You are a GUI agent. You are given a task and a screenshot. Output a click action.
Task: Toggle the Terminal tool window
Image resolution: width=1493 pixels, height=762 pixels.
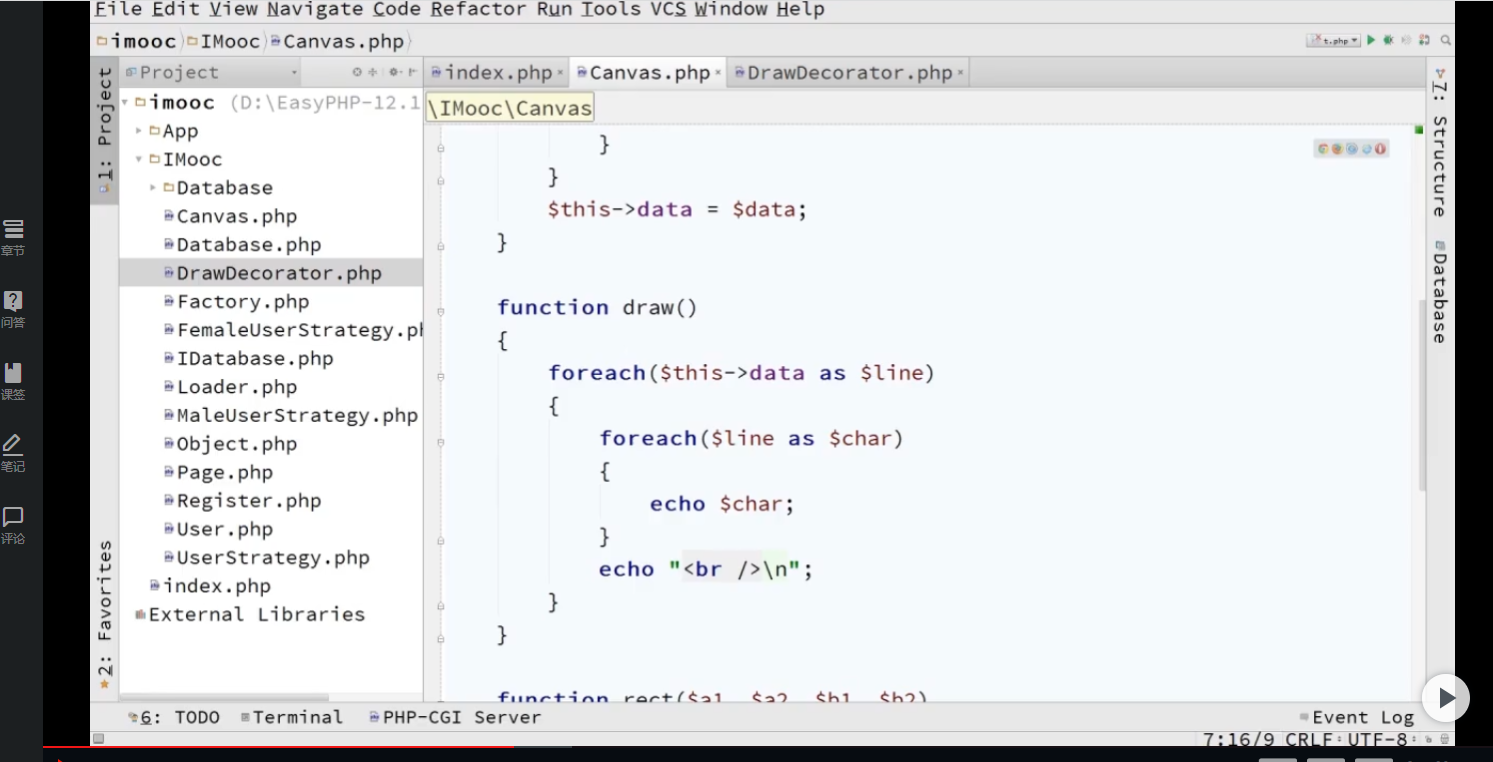point(292,717)
